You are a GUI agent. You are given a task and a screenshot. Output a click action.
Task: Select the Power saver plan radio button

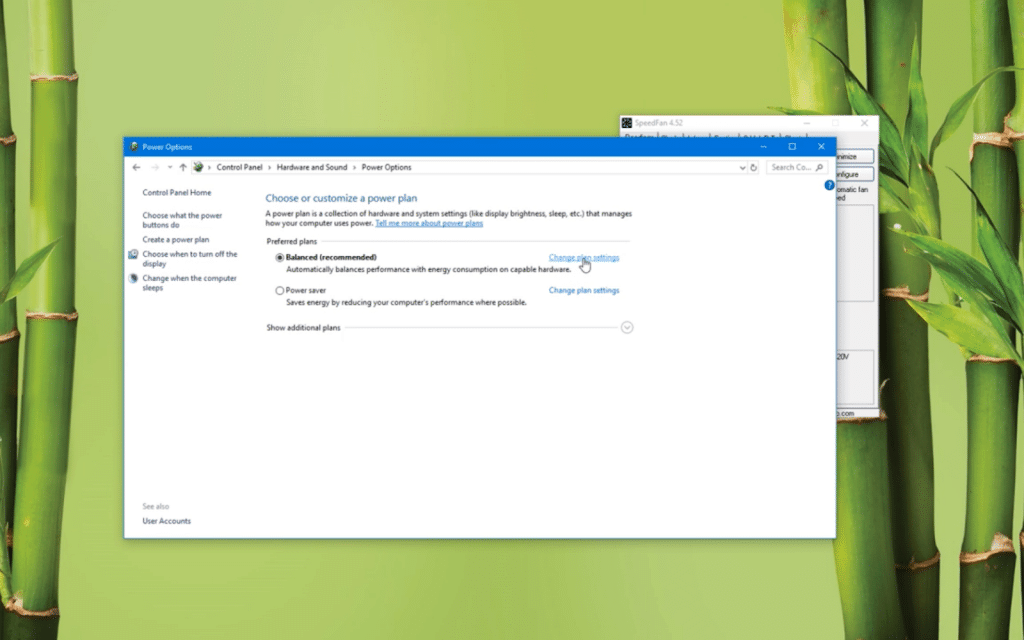(x=280, y=290)
